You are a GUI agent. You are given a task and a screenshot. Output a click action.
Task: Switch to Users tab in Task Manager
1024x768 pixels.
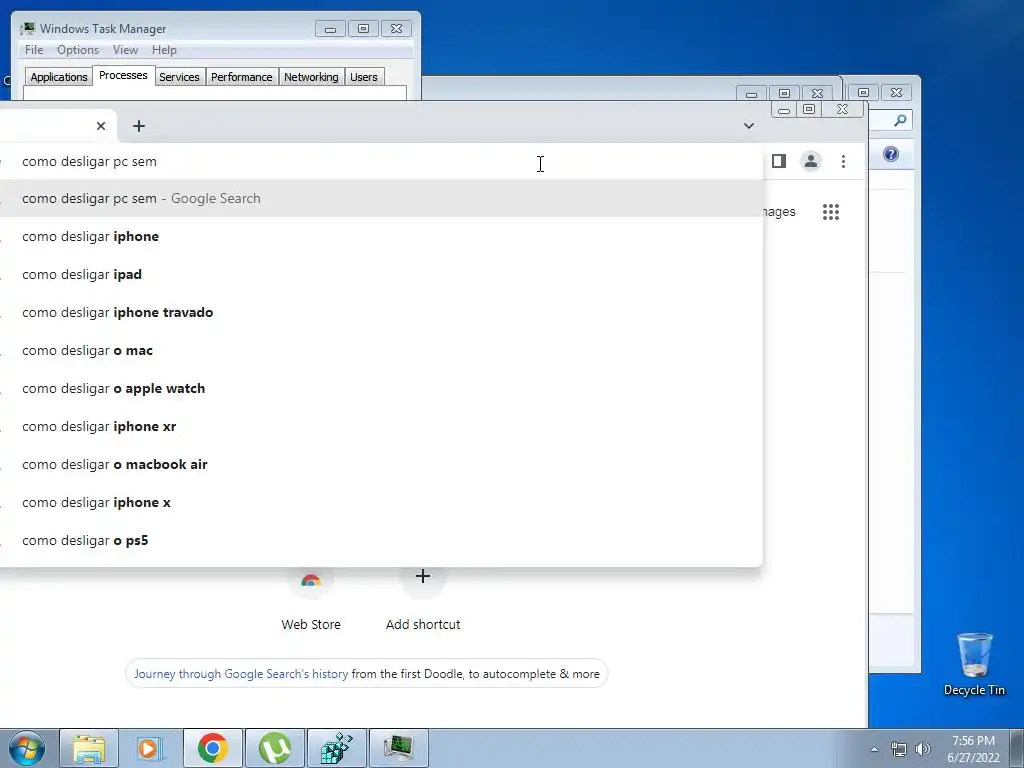click(364, 77)
